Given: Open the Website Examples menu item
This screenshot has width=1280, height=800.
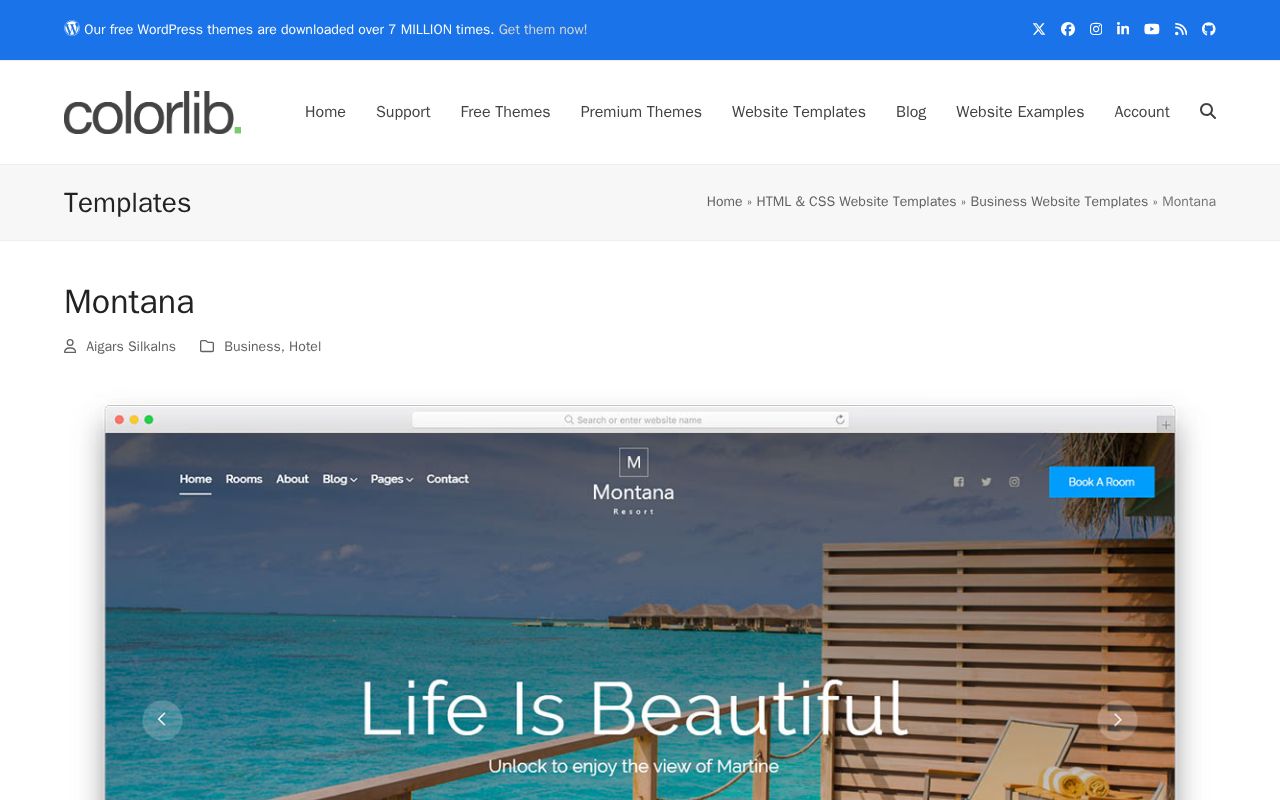Looking at the screenshot, I should point(1020,112).
